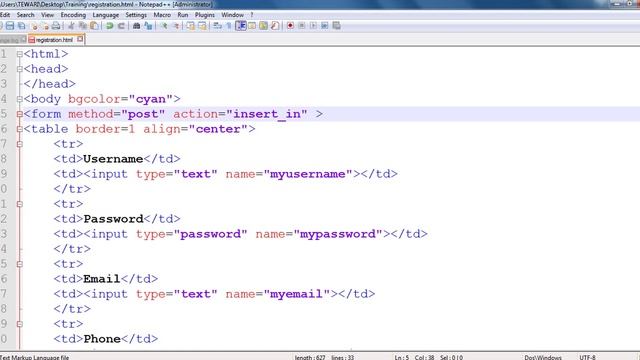
Task: Click Dos\Windows line ending in status bar
Action: [x=543, y=357]
